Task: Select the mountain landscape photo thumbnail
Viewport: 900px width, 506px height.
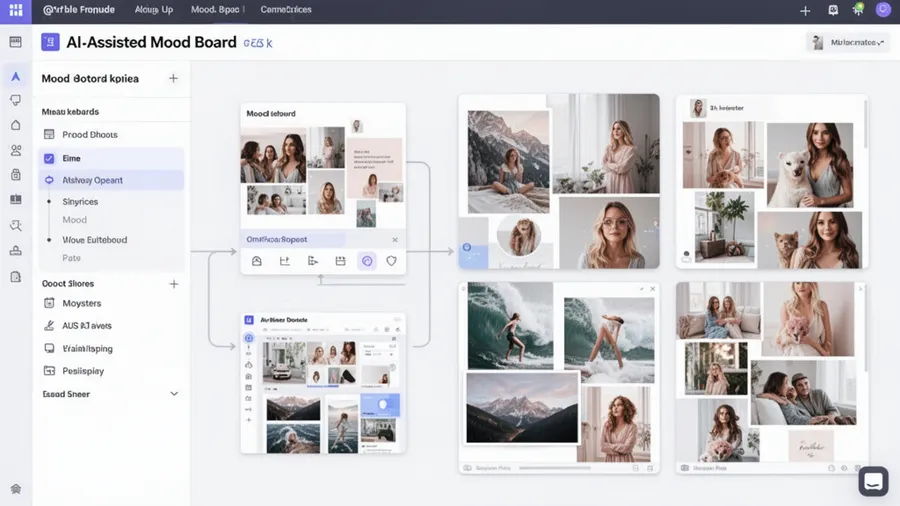Action: point(522,408)
